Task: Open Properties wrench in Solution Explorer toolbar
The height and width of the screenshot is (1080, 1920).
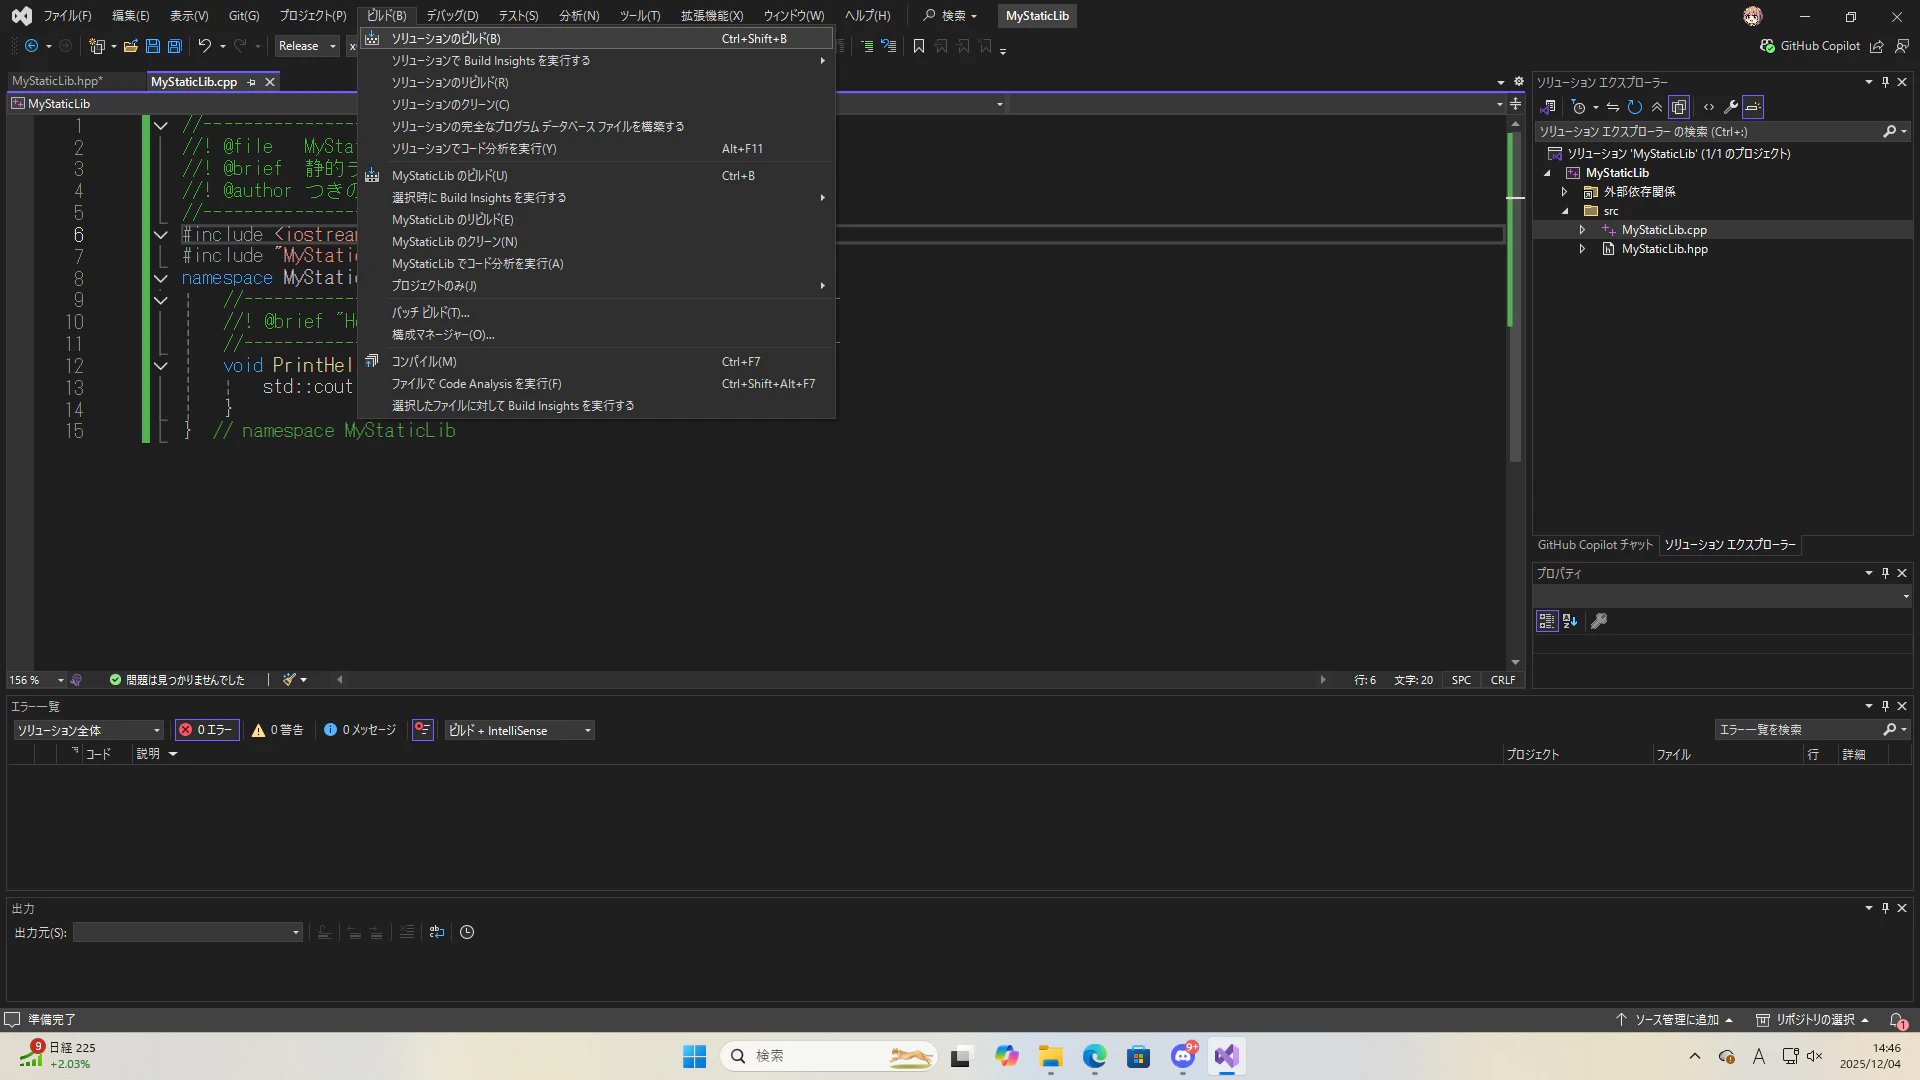Action: 1731,107
